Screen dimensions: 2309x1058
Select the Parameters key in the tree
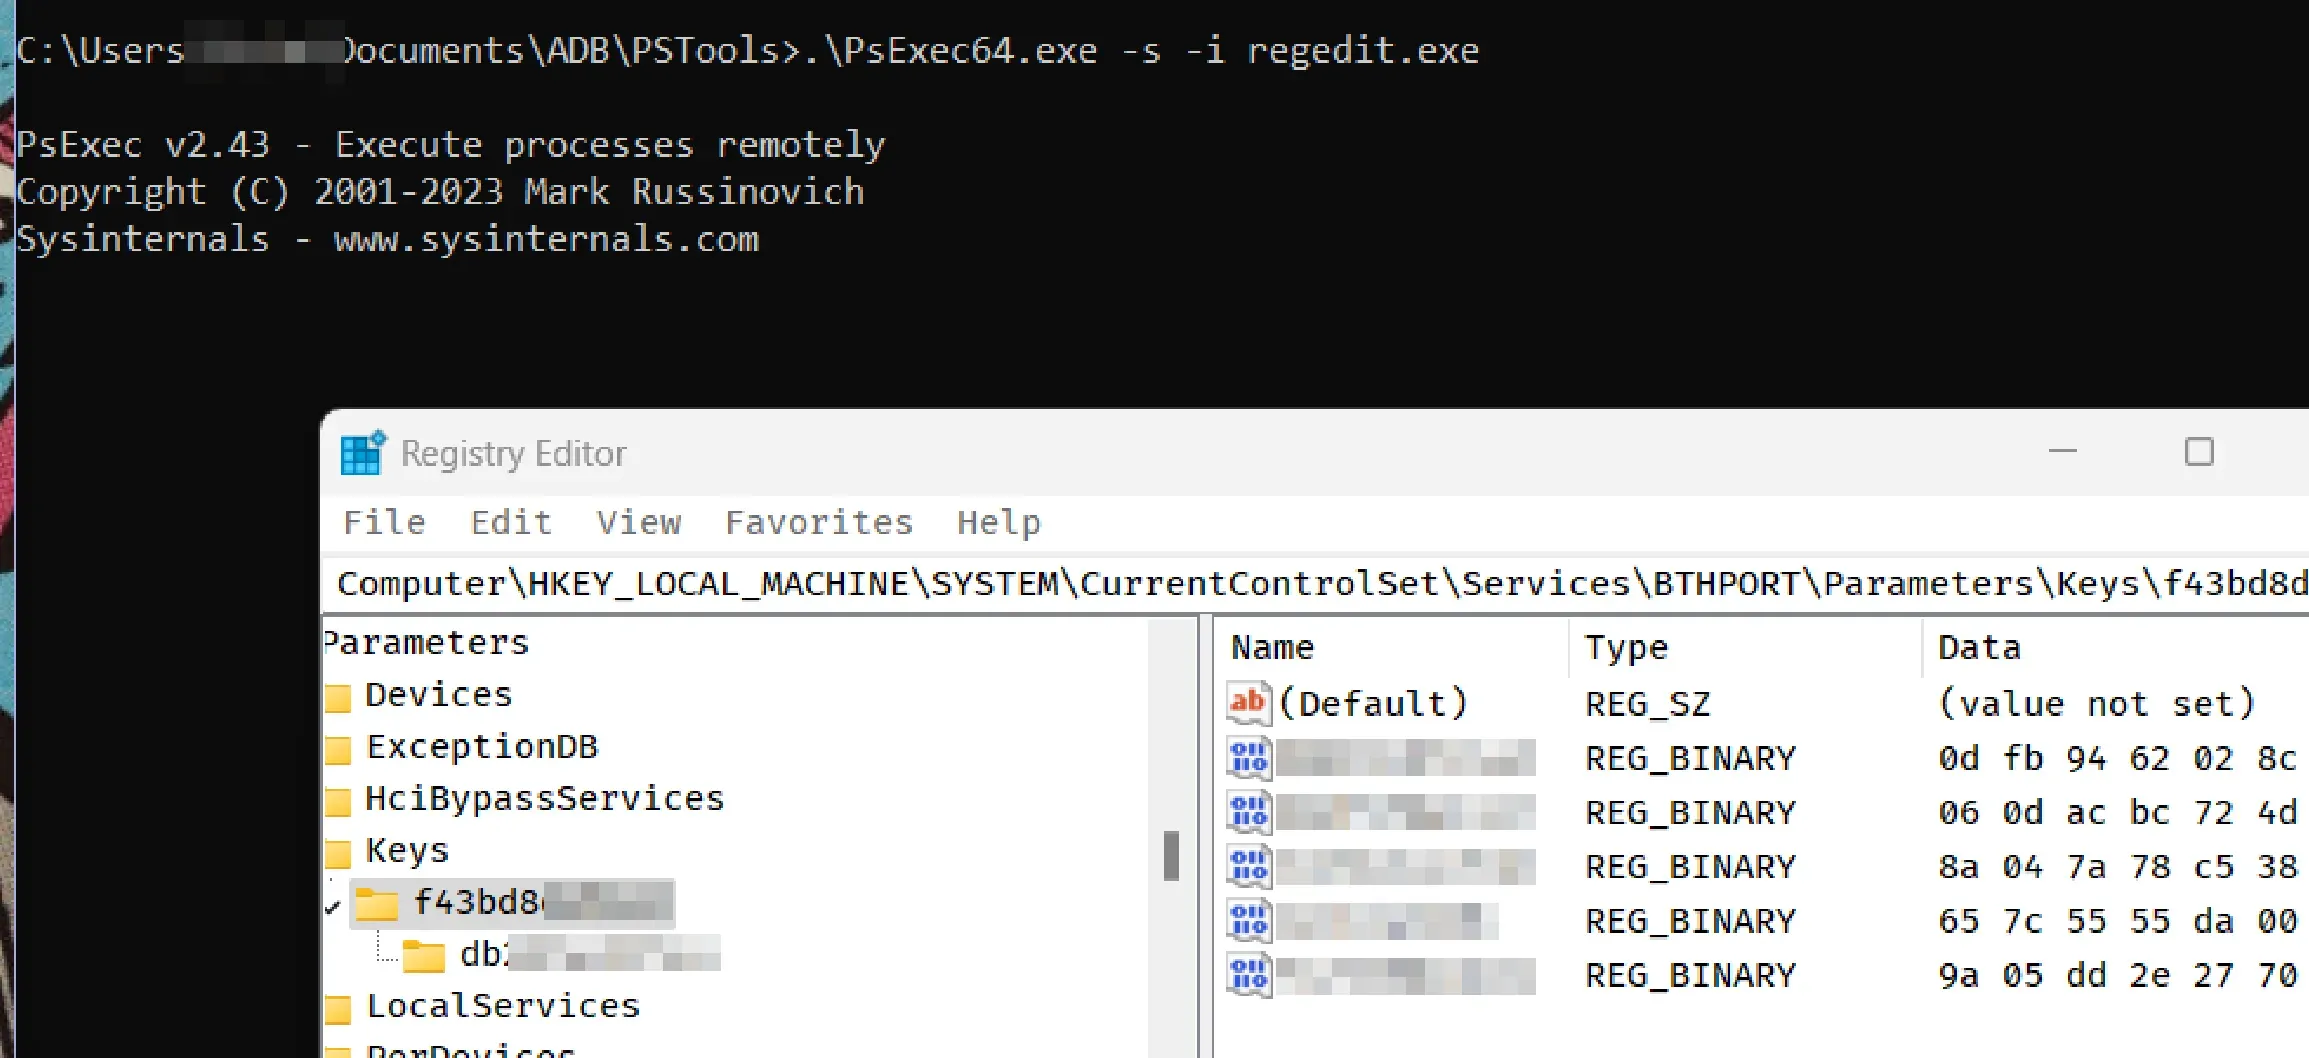425,642
